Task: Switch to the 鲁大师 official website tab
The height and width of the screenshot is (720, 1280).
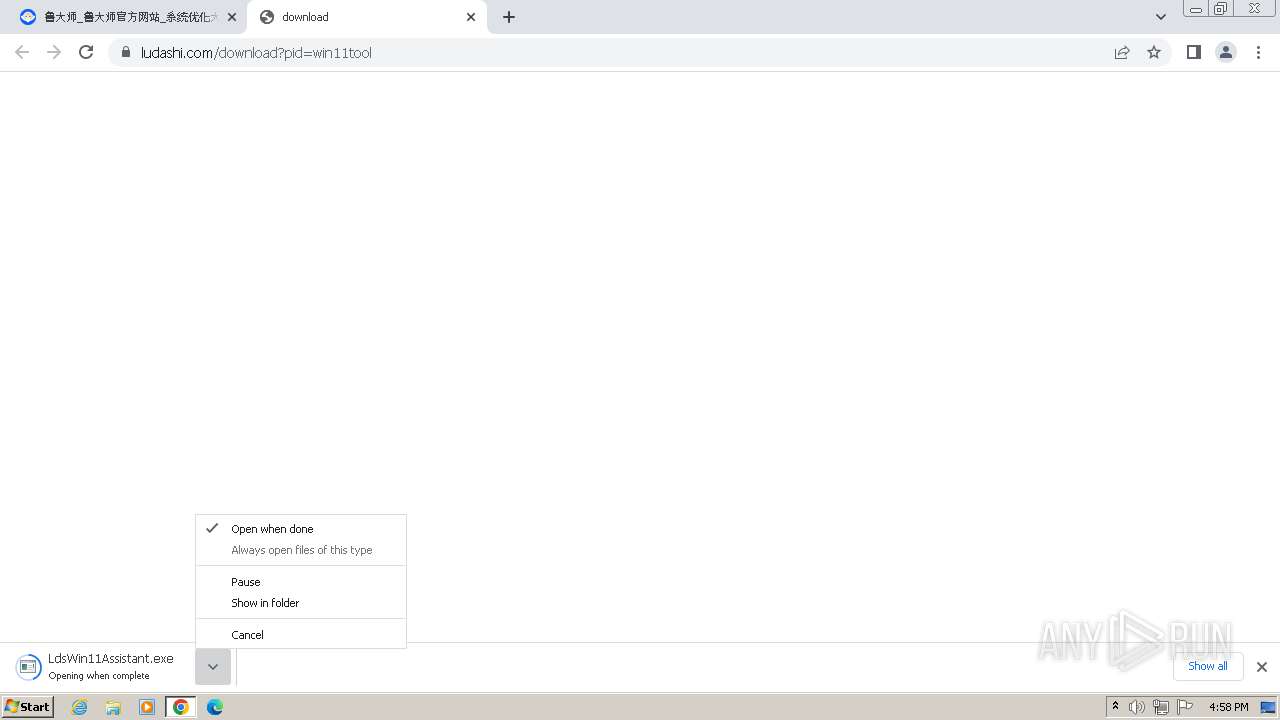Action: pos(128,17)
